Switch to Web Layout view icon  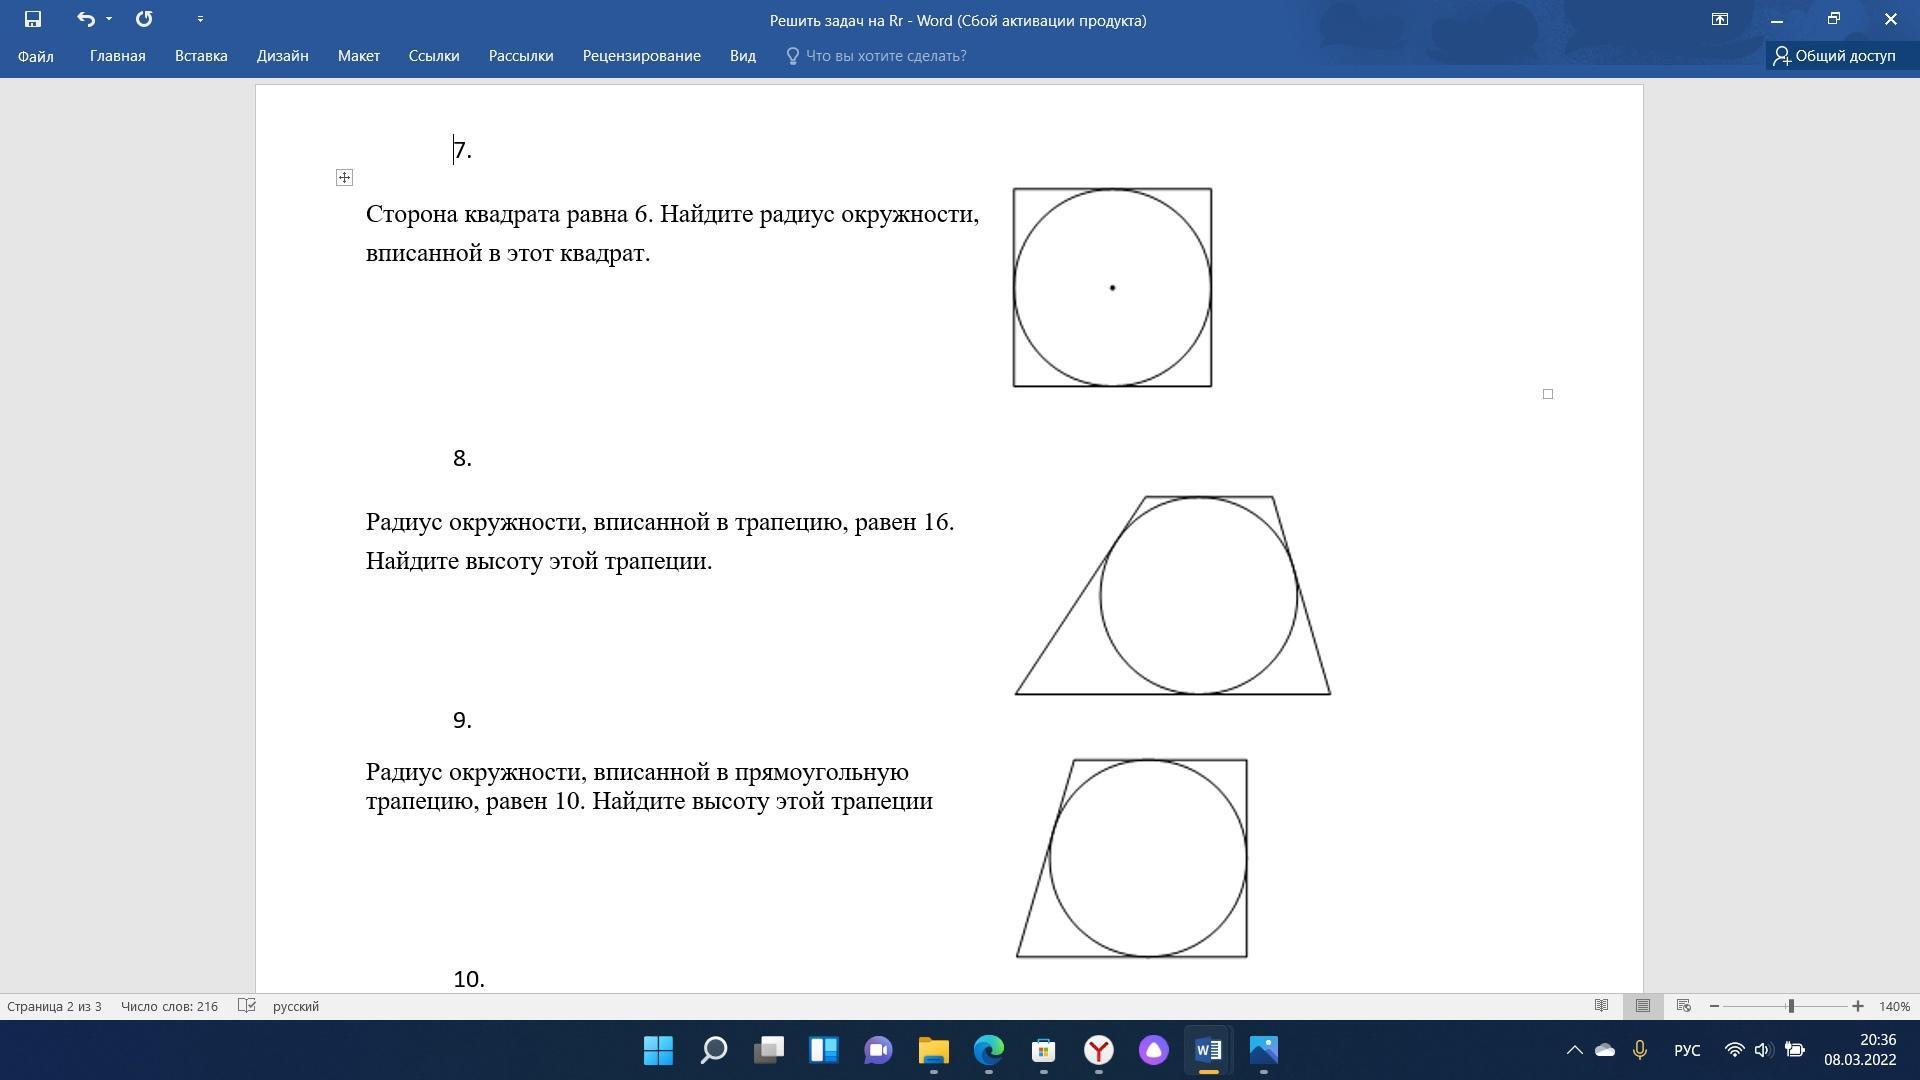point(1684,1006)
